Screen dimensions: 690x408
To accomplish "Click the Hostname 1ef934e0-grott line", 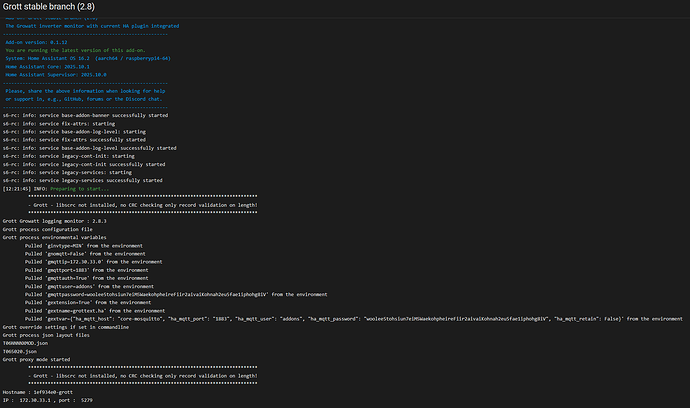I will [x=40, y=392].
